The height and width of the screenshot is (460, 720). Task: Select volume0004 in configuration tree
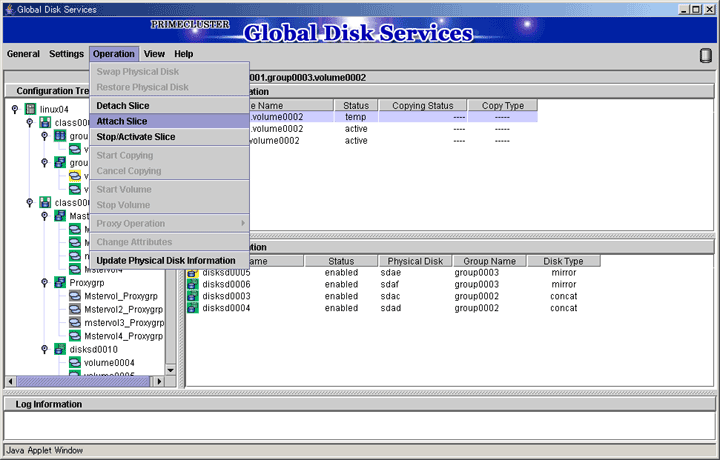109,363
